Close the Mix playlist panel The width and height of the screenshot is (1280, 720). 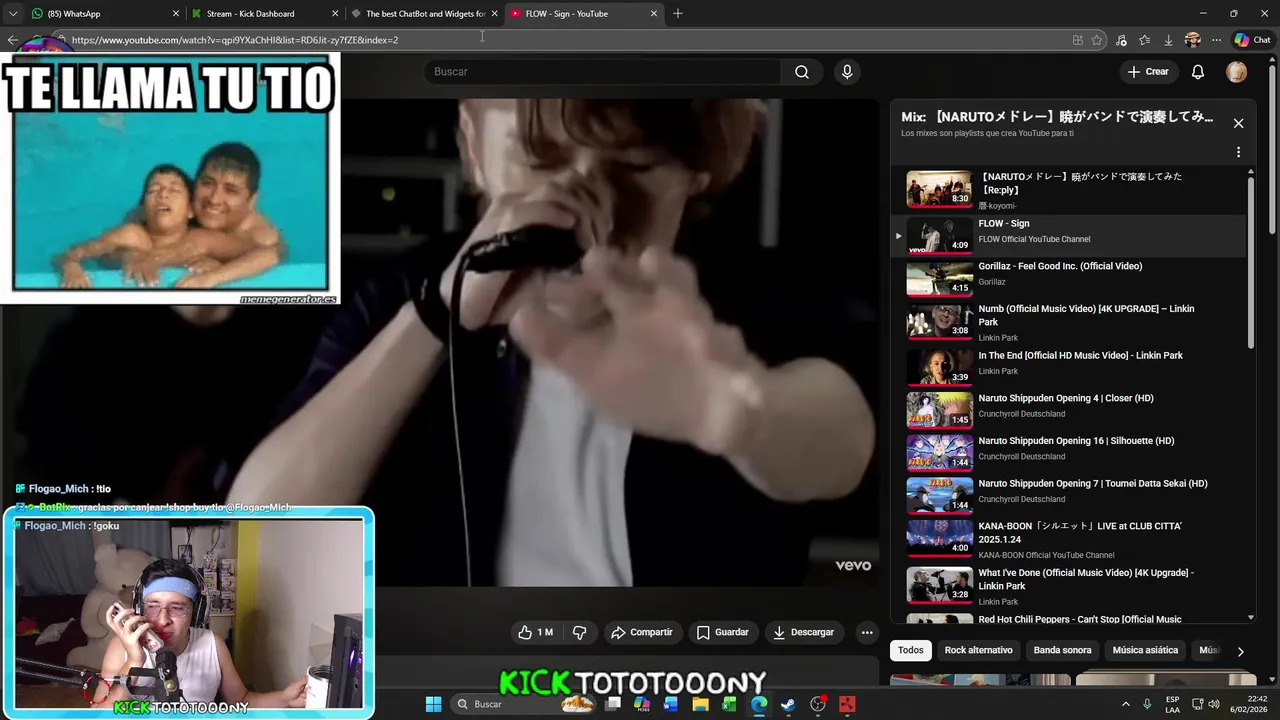pyautogui.click(x=1238, y=123)
